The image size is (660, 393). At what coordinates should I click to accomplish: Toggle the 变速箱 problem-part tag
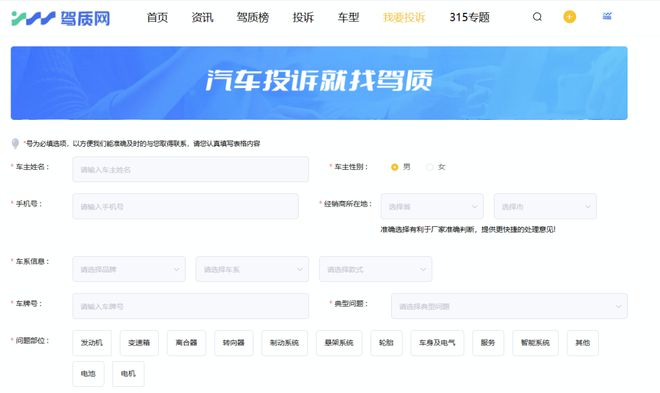139,343
